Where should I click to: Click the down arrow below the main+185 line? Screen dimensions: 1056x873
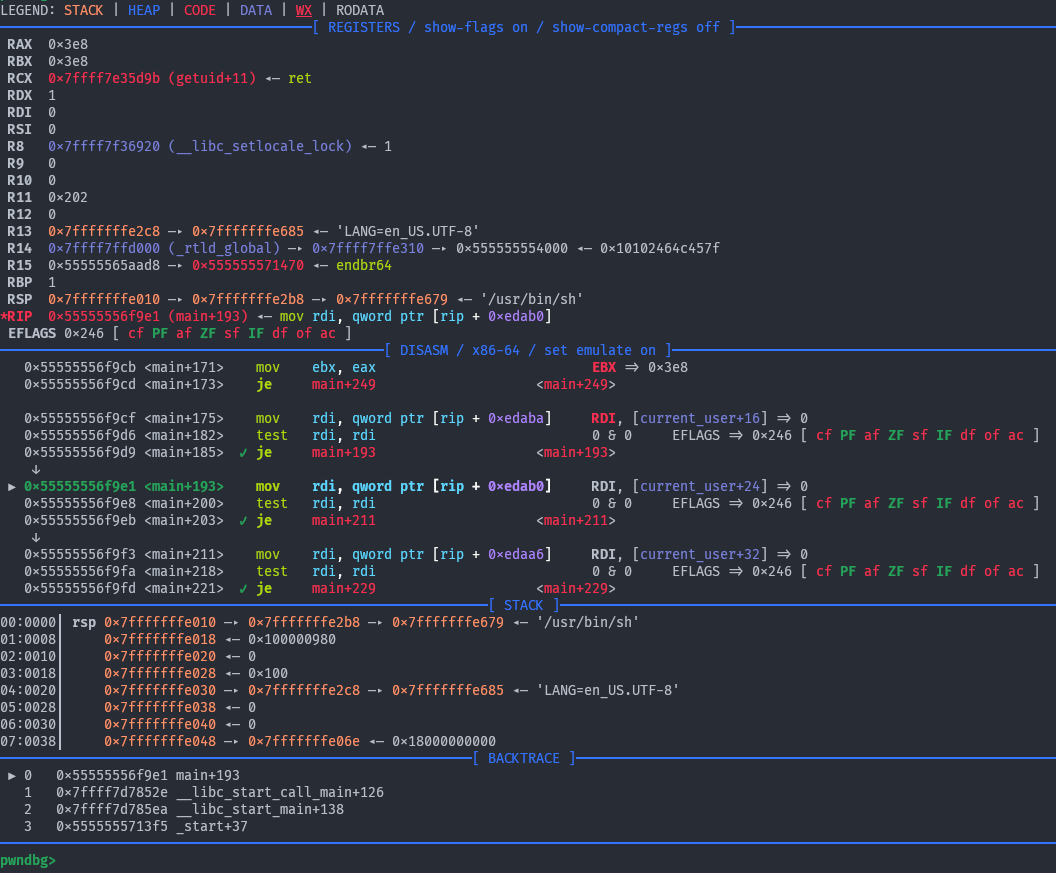point(36,469)
